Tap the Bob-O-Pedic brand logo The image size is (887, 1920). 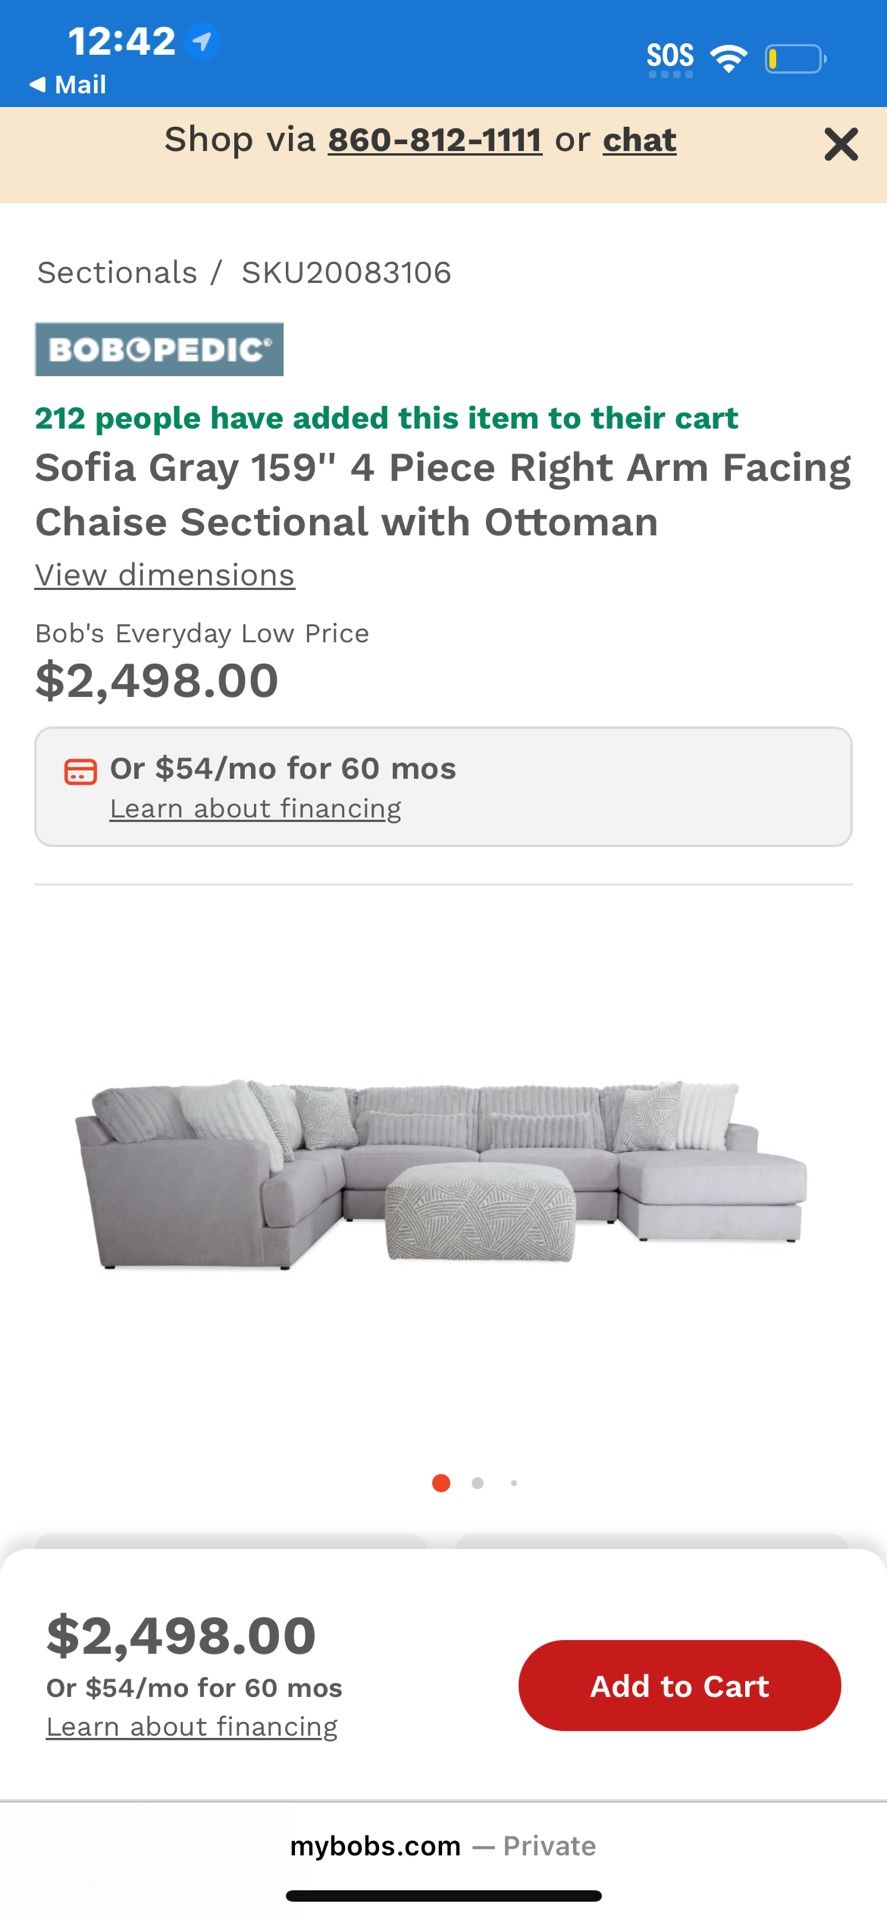click(159, 349)
